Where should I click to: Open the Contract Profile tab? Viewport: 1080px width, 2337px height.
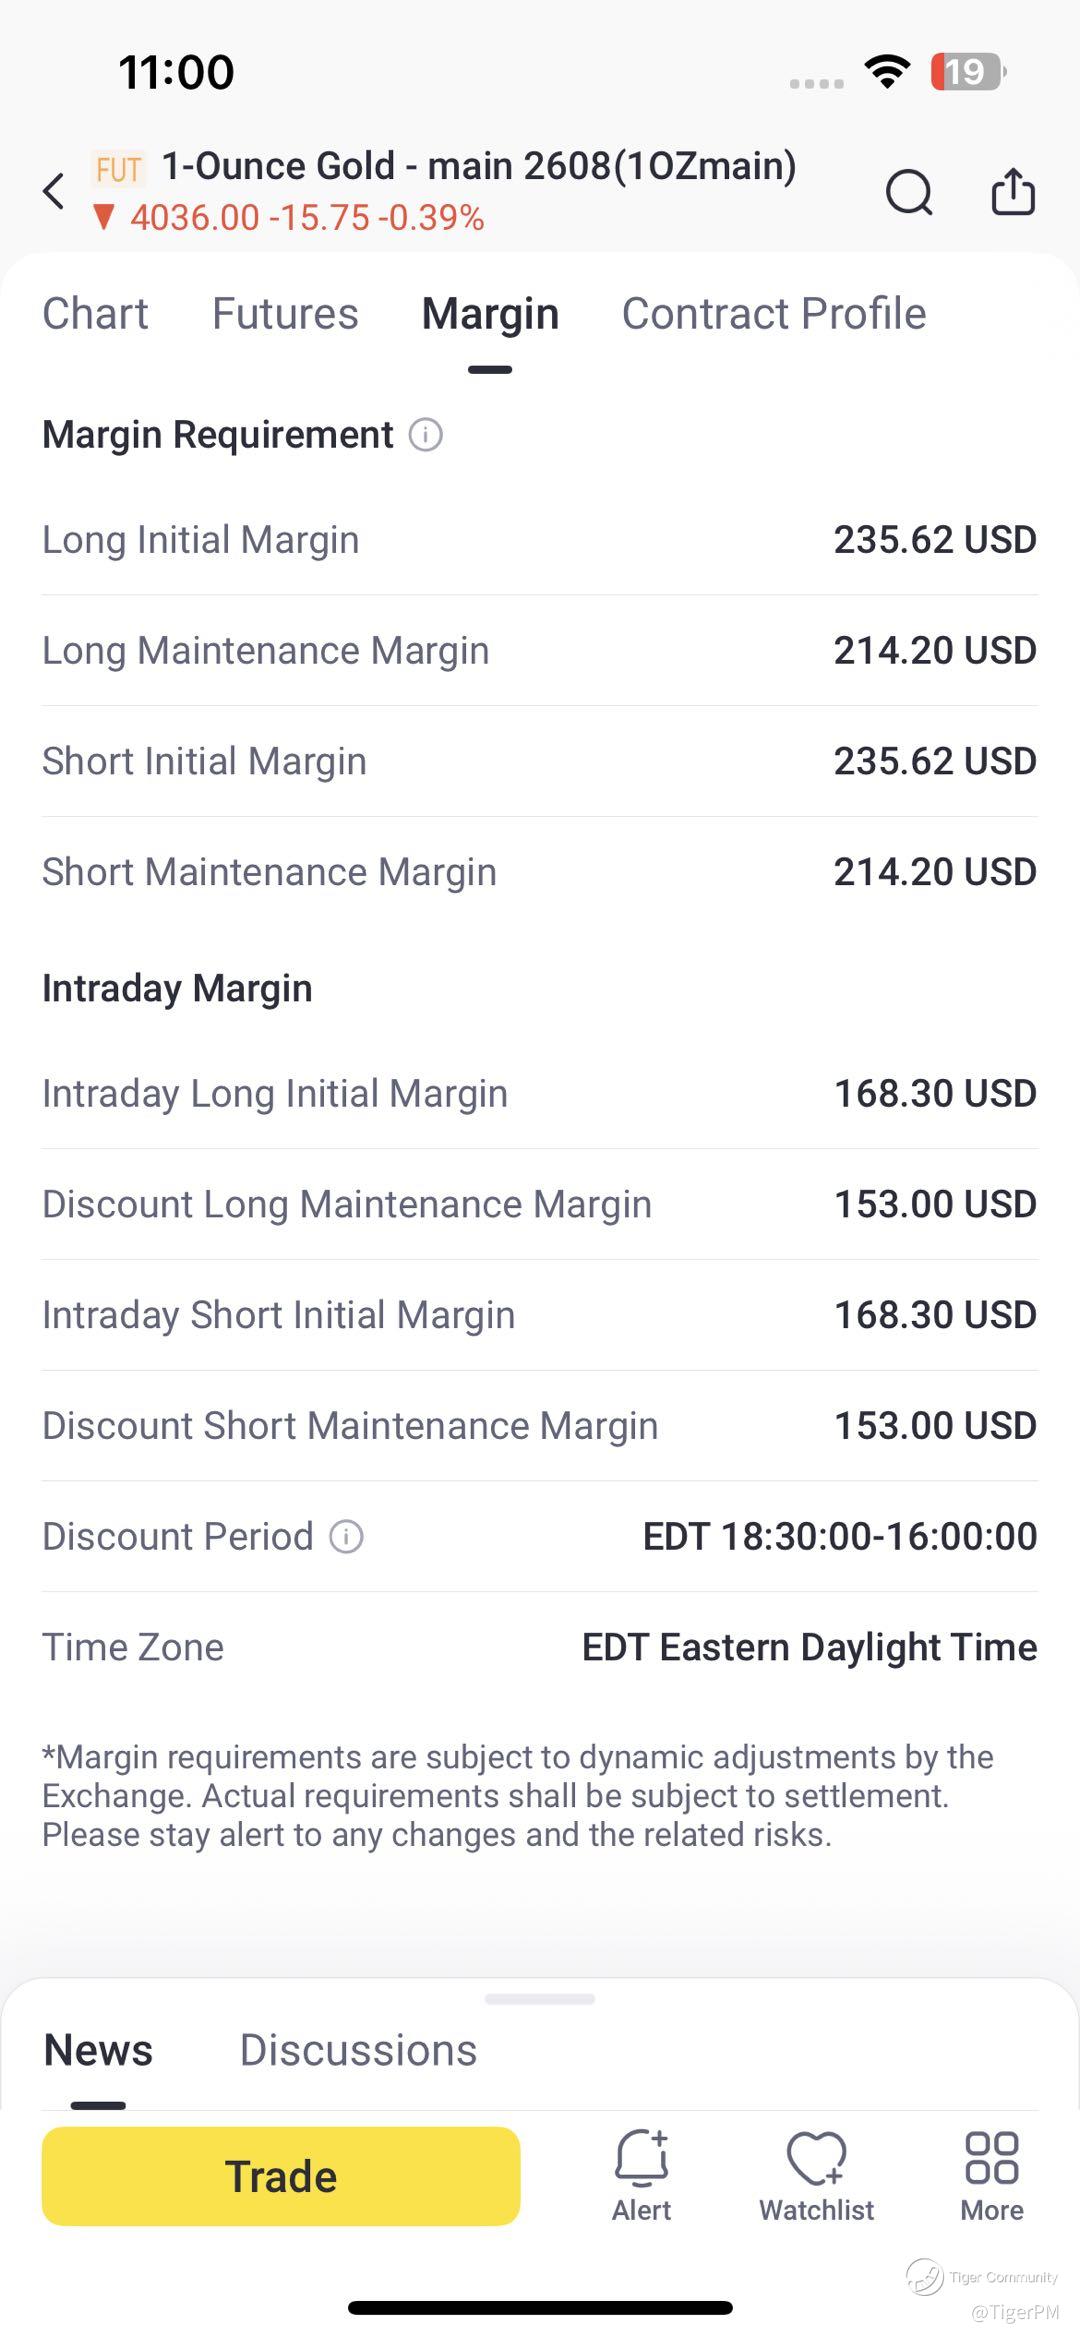pos(774,314)
